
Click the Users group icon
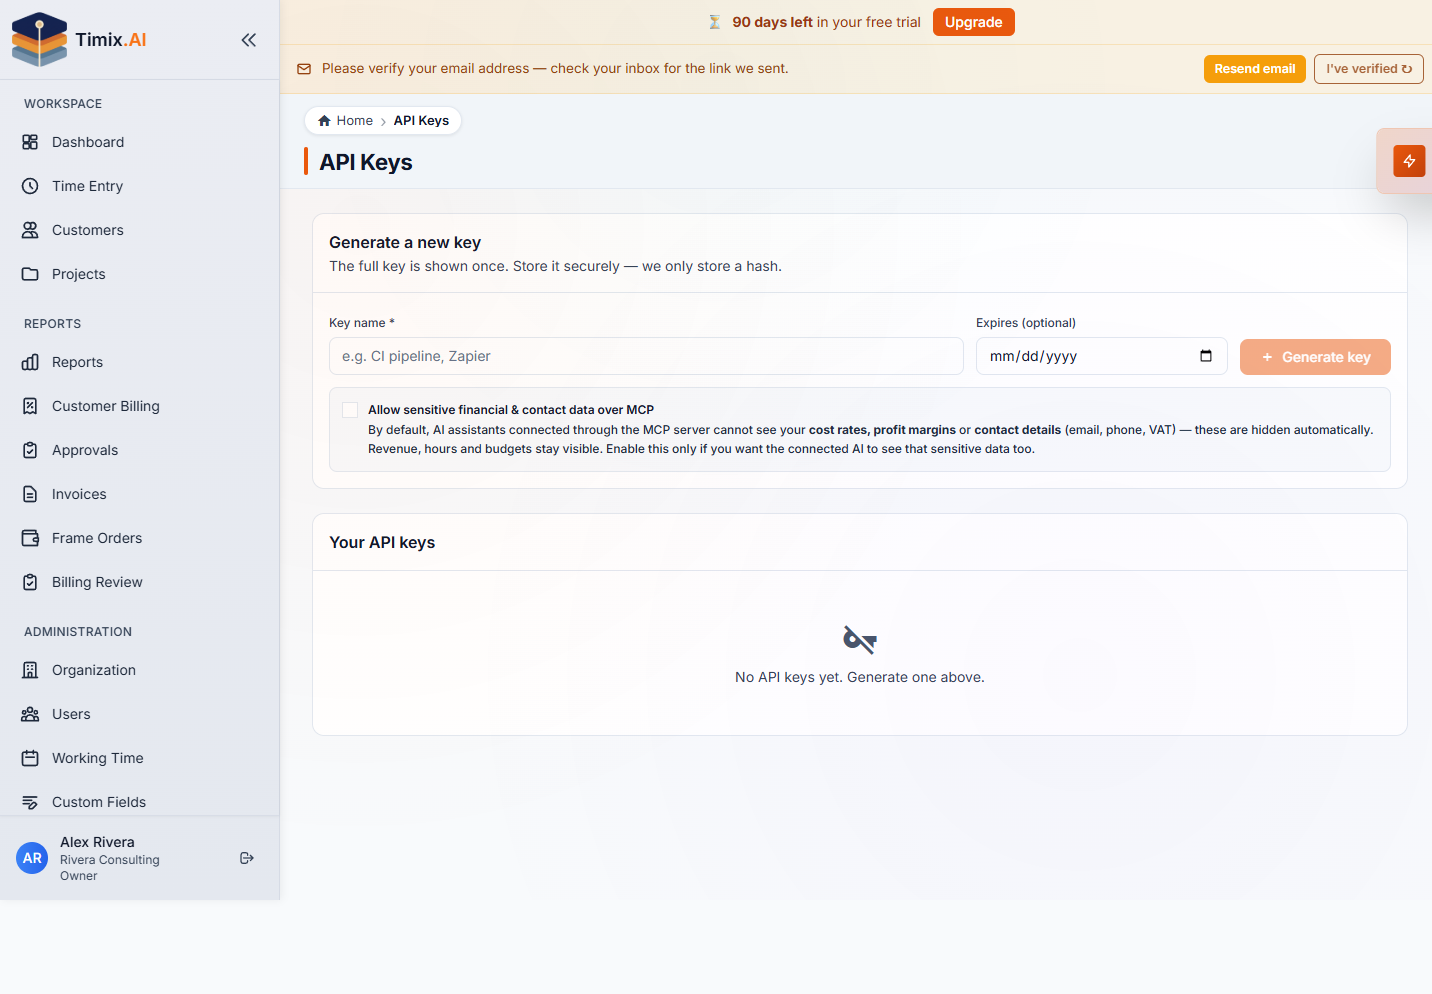[30, 714]
